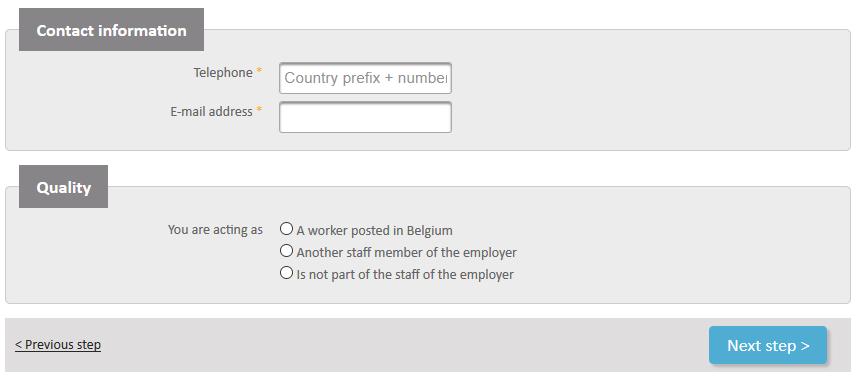Click the Quality section header

coord(63,187)
